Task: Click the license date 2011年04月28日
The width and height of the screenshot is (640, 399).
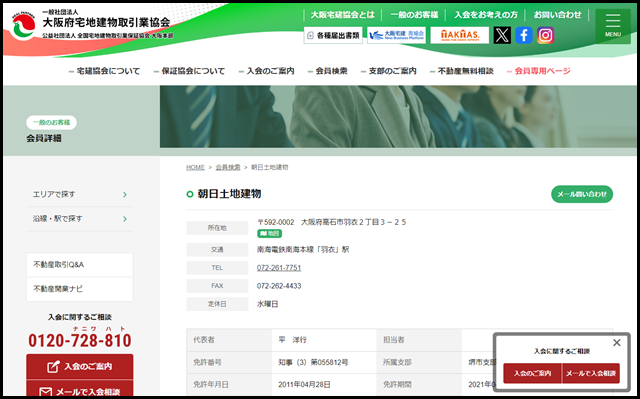Action: click(x=304, y=384)
